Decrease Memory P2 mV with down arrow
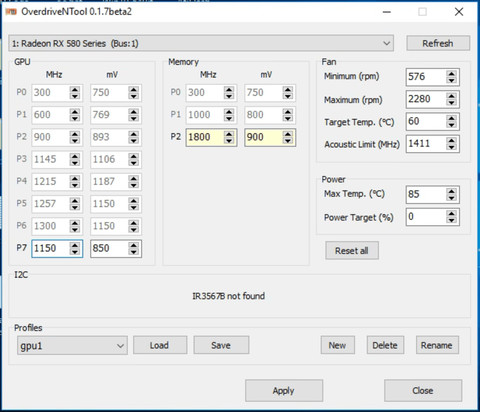This screenshot has height=412, width=480. pos(288,141)
